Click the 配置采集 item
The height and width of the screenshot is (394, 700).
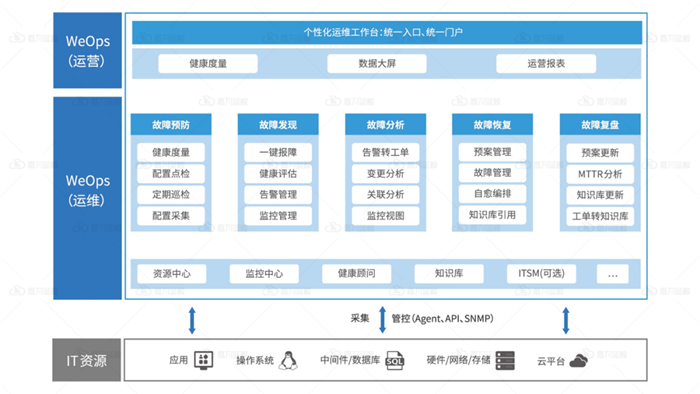pos(171,216)
